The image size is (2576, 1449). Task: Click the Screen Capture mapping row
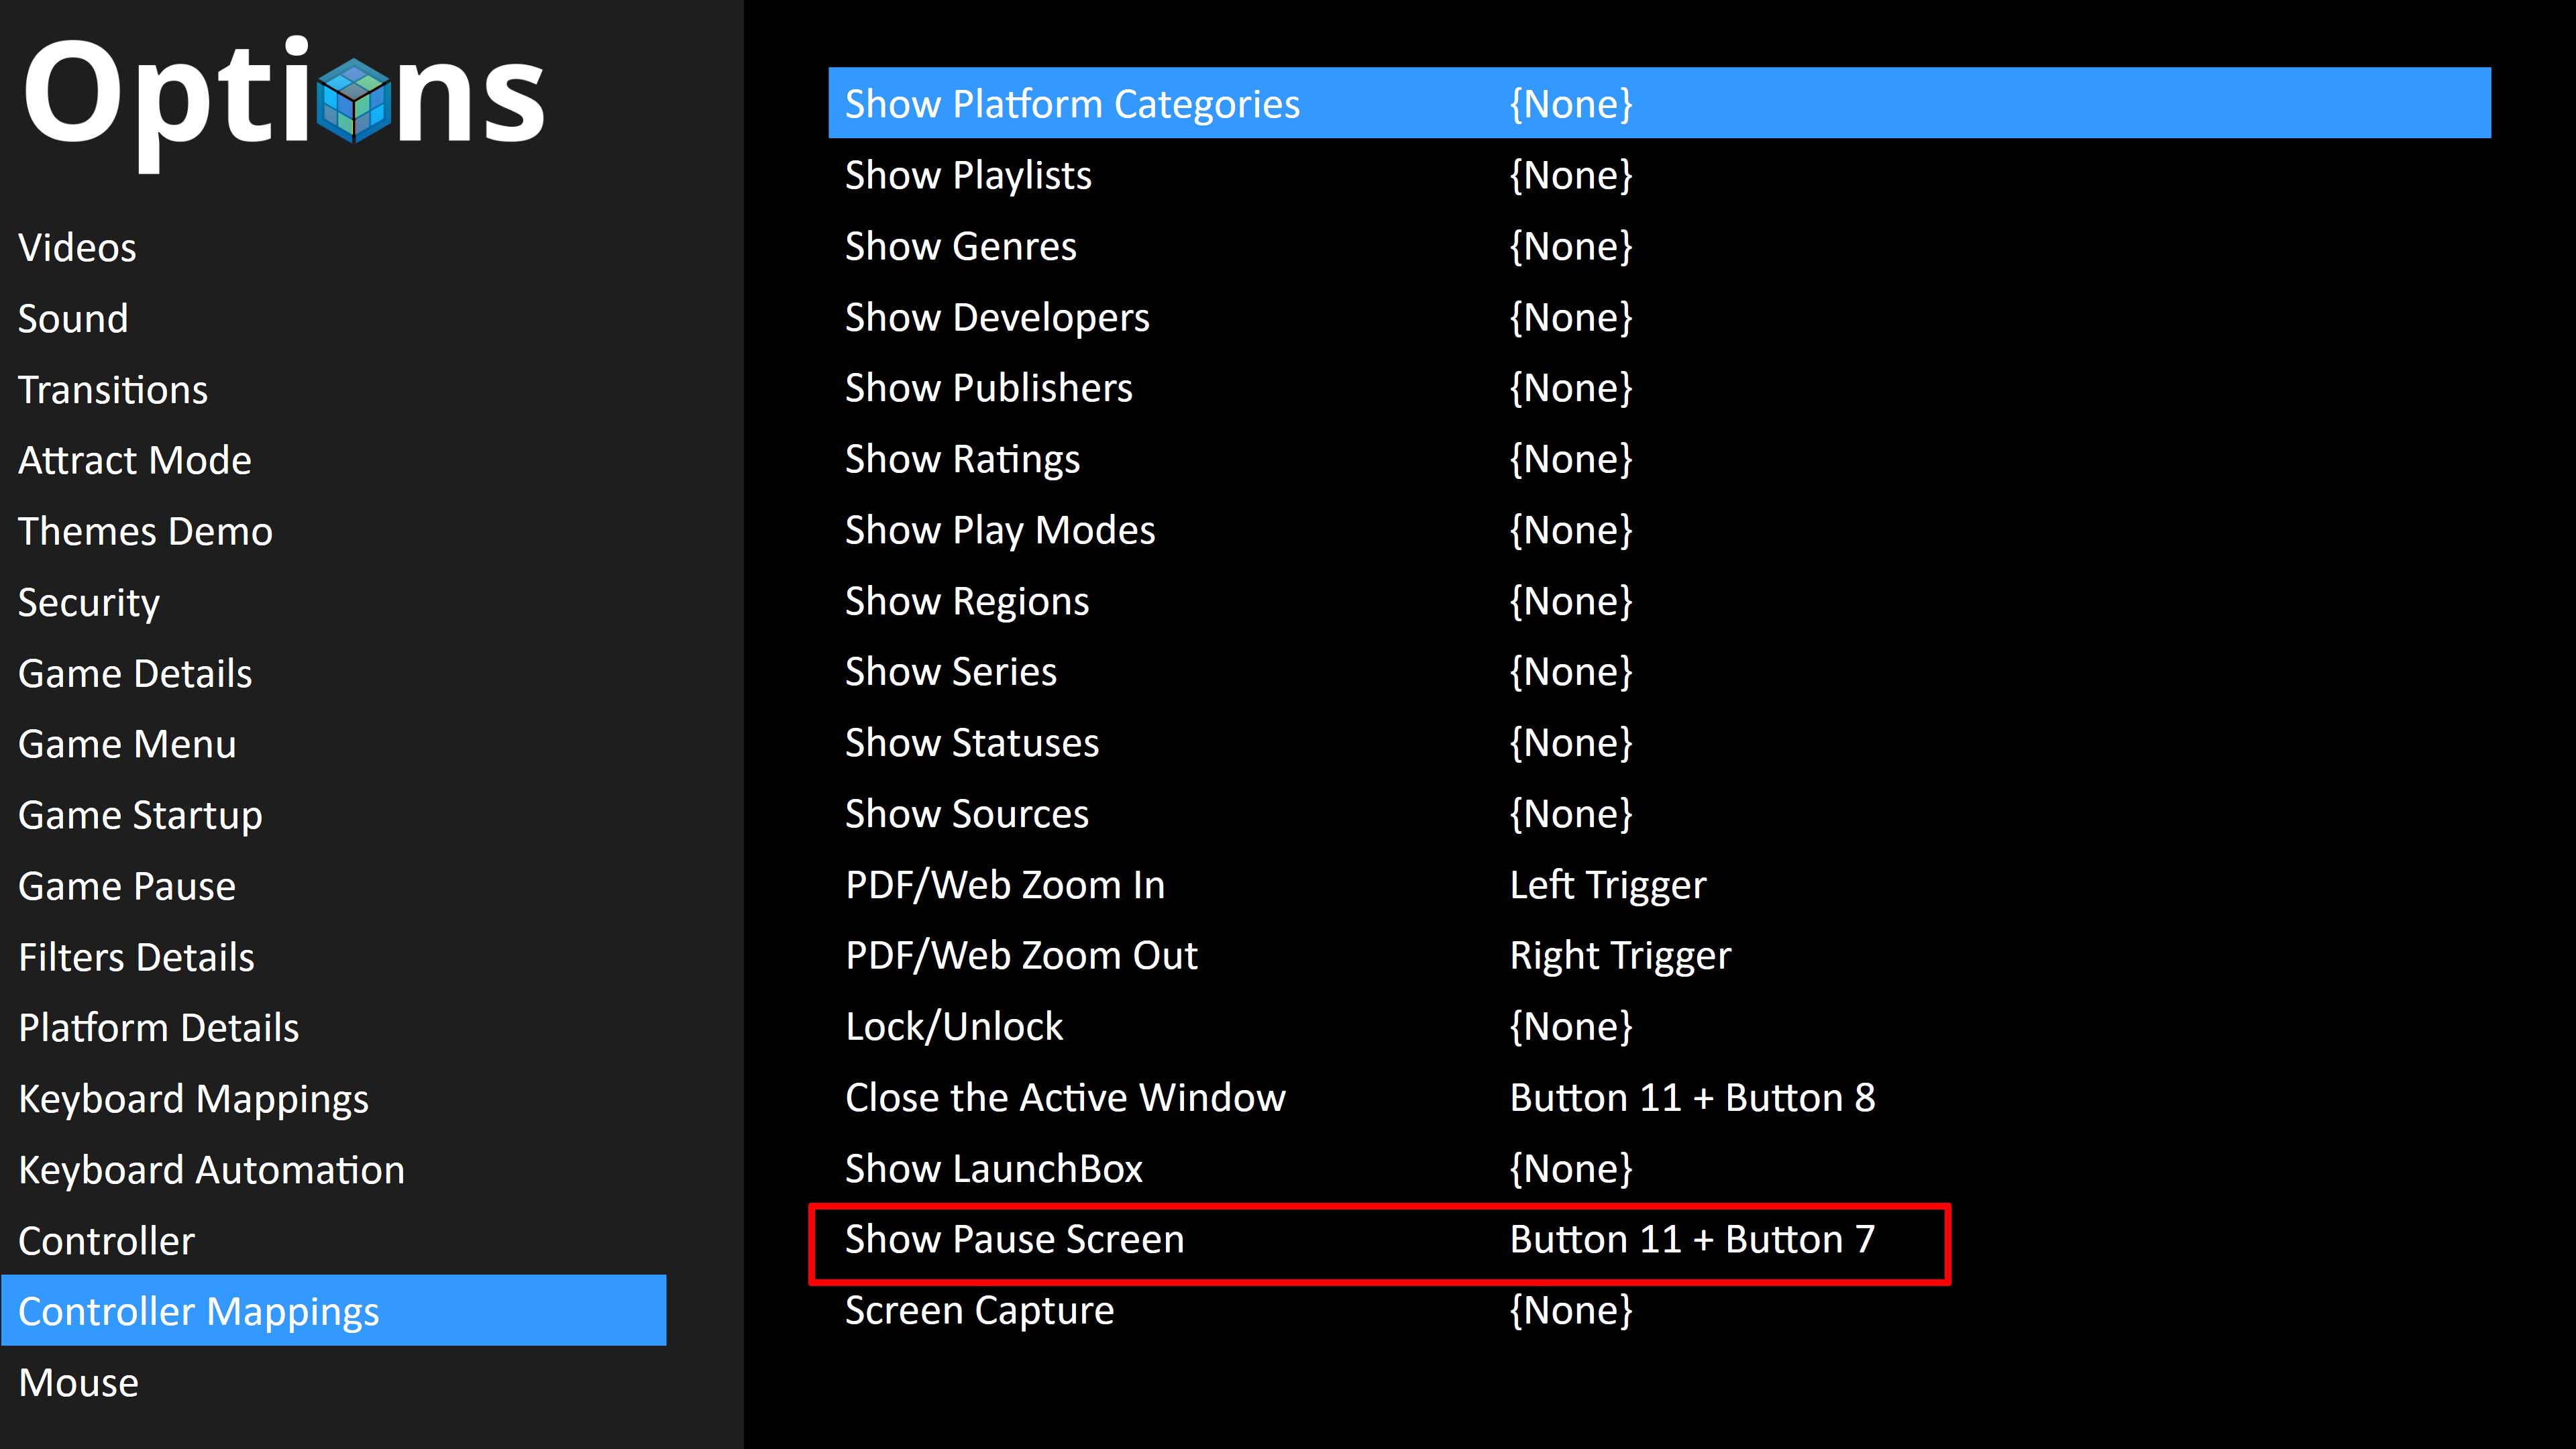(1659, 1311)
